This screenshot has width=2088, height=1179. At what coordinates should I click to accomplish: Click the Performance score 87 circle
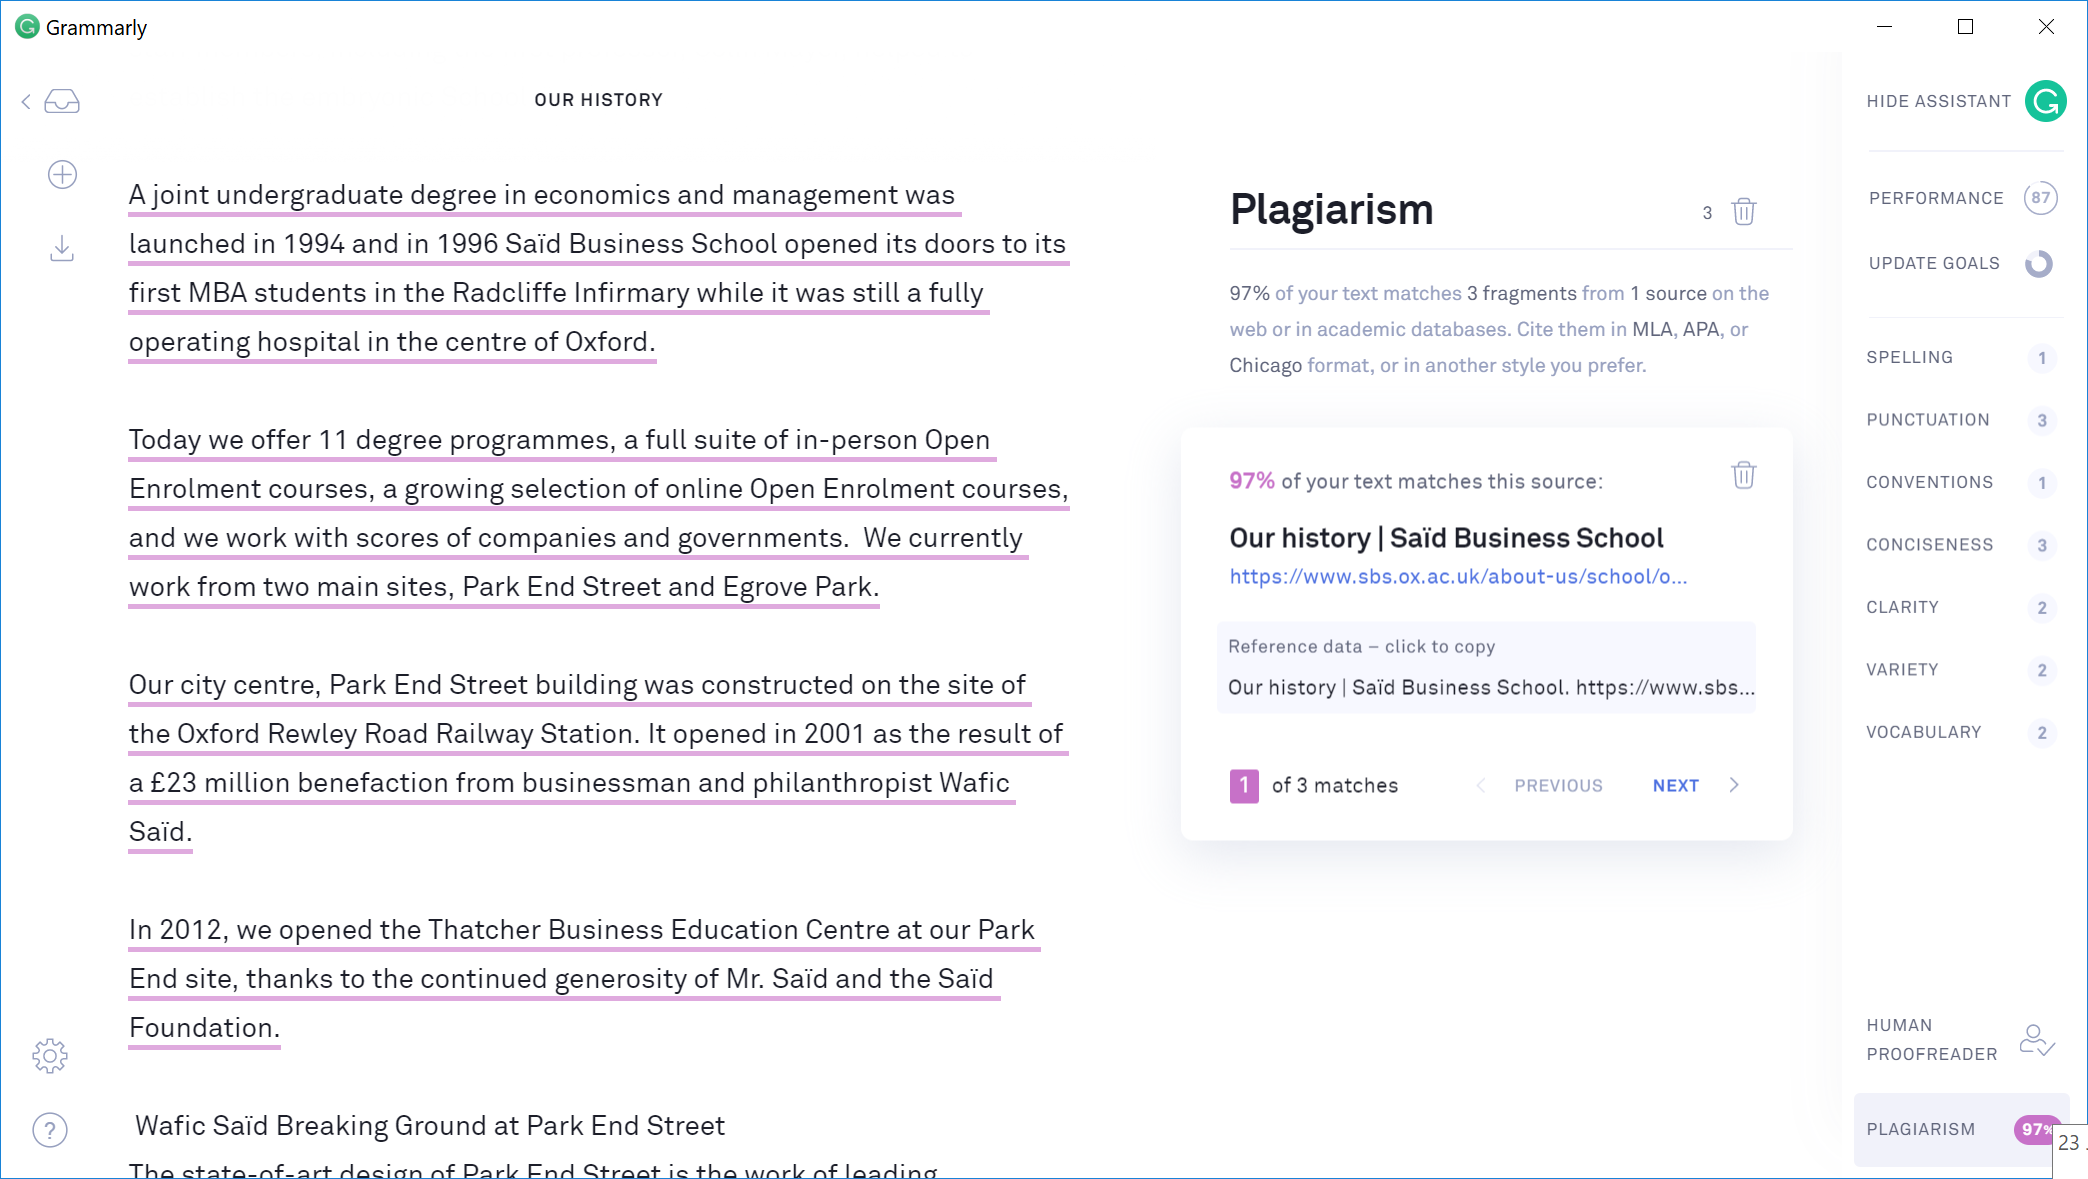(x=2040, y=198)
